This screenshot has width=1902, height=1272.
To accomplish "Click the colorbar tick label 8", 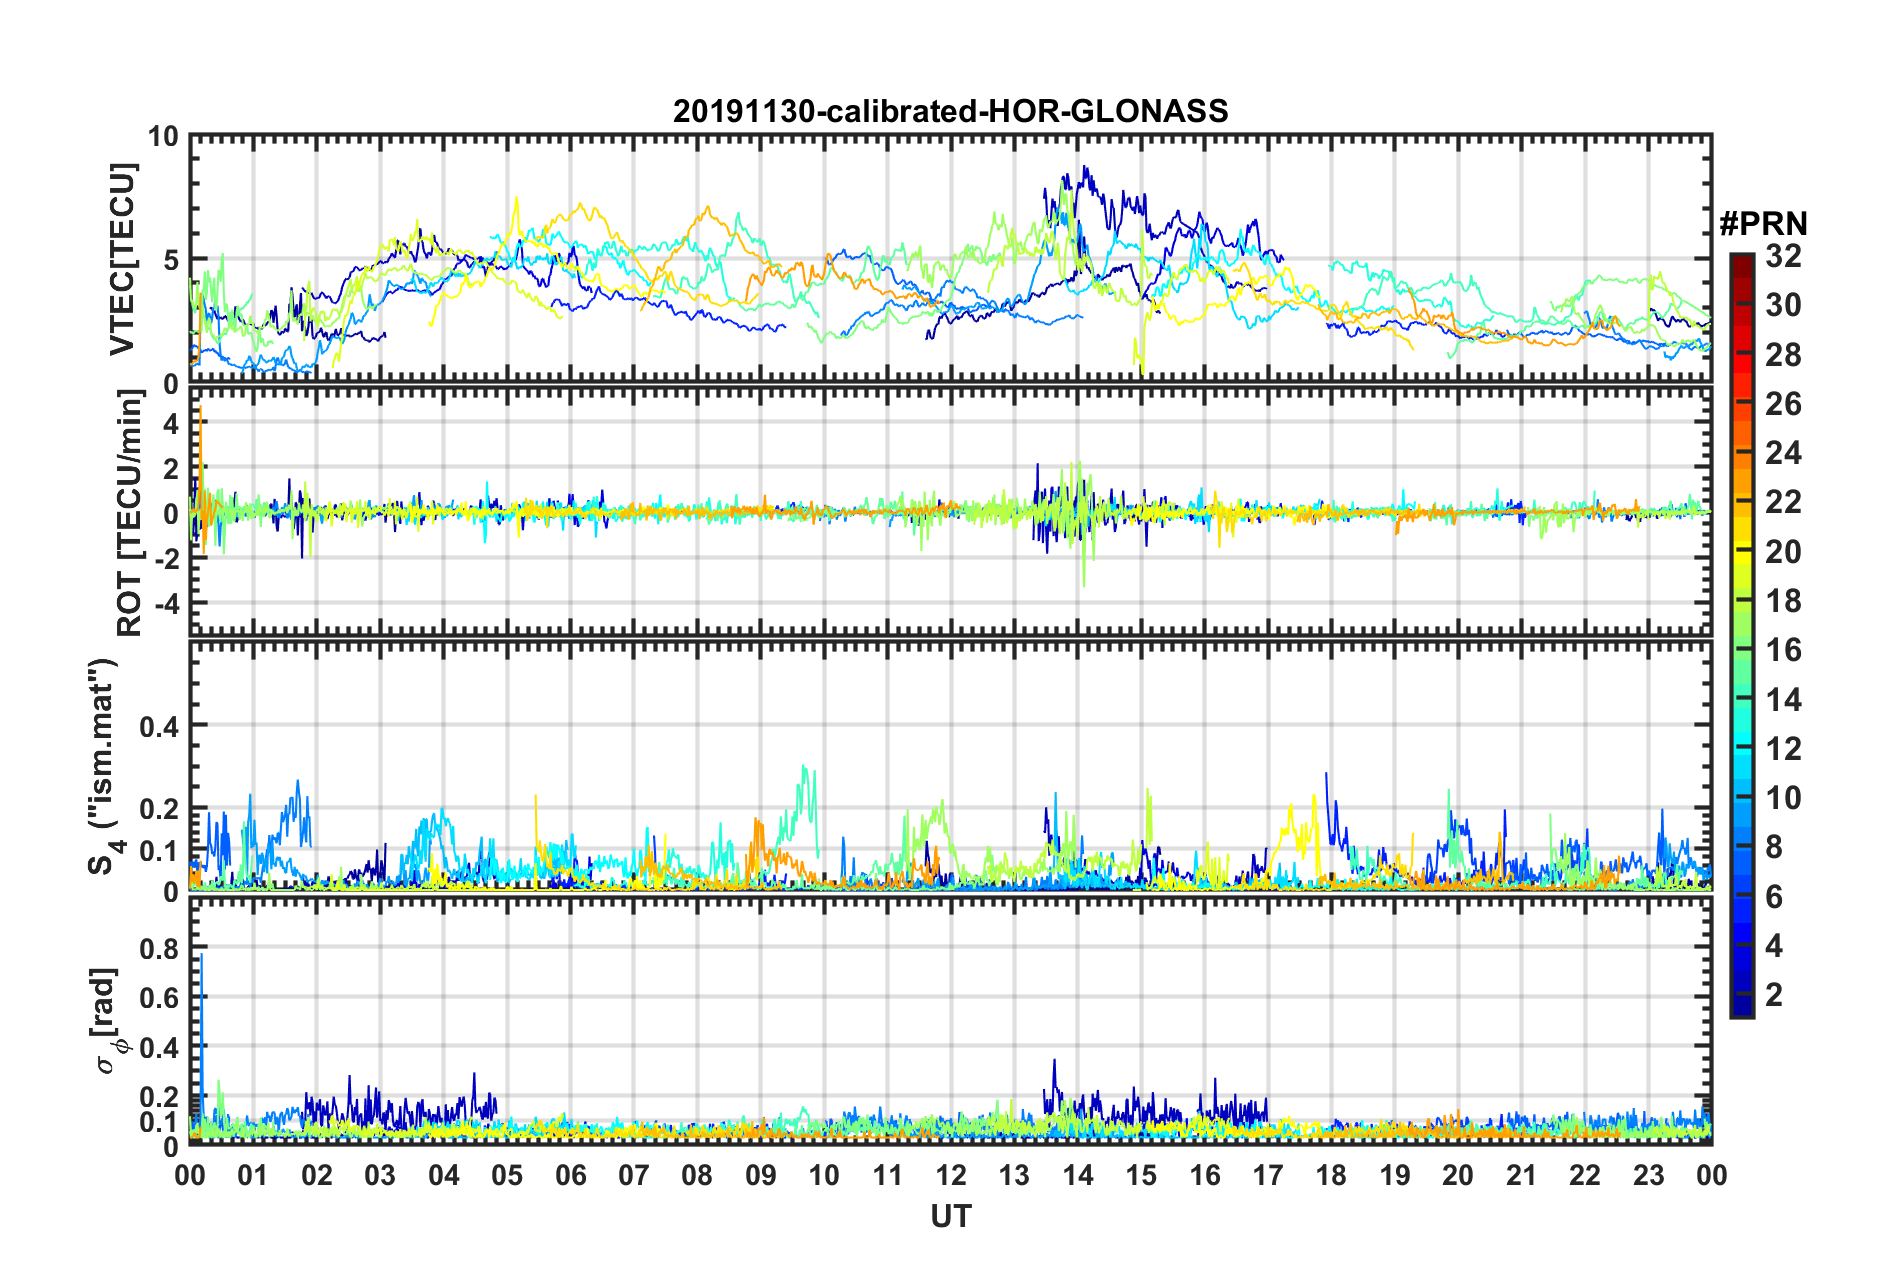I will [x=1774, y=847].
